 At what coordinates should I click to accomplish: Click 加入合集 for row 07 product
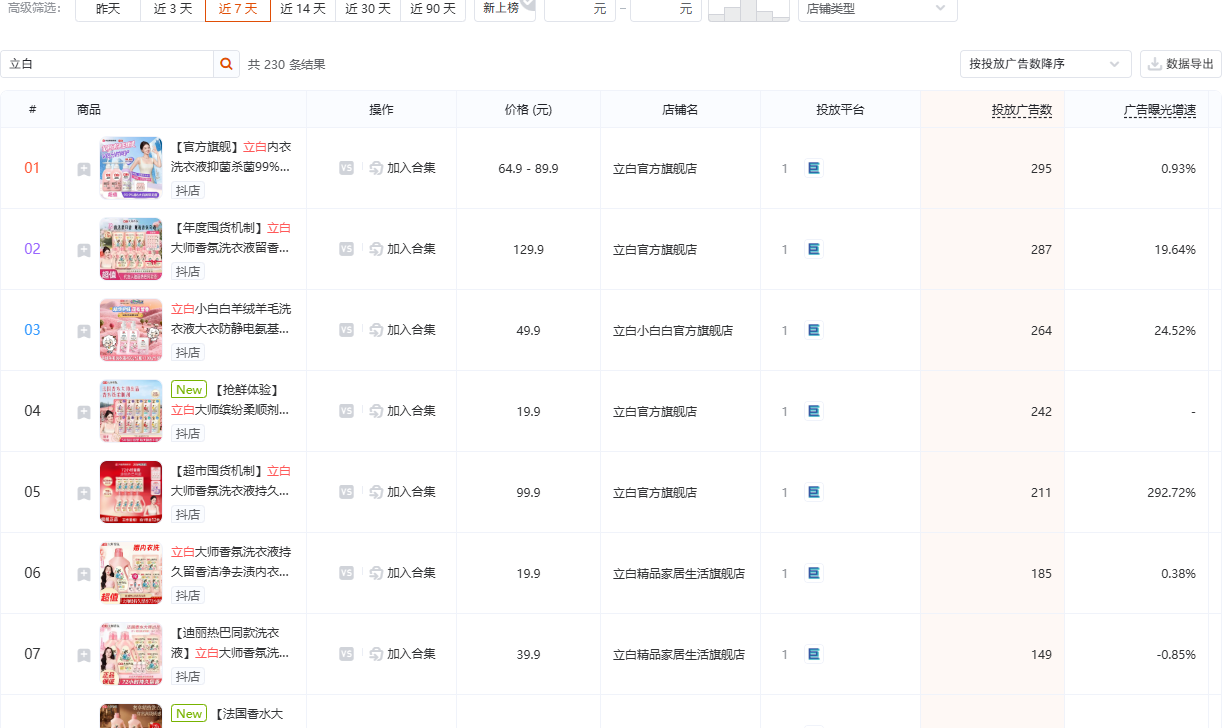point(403,654)
